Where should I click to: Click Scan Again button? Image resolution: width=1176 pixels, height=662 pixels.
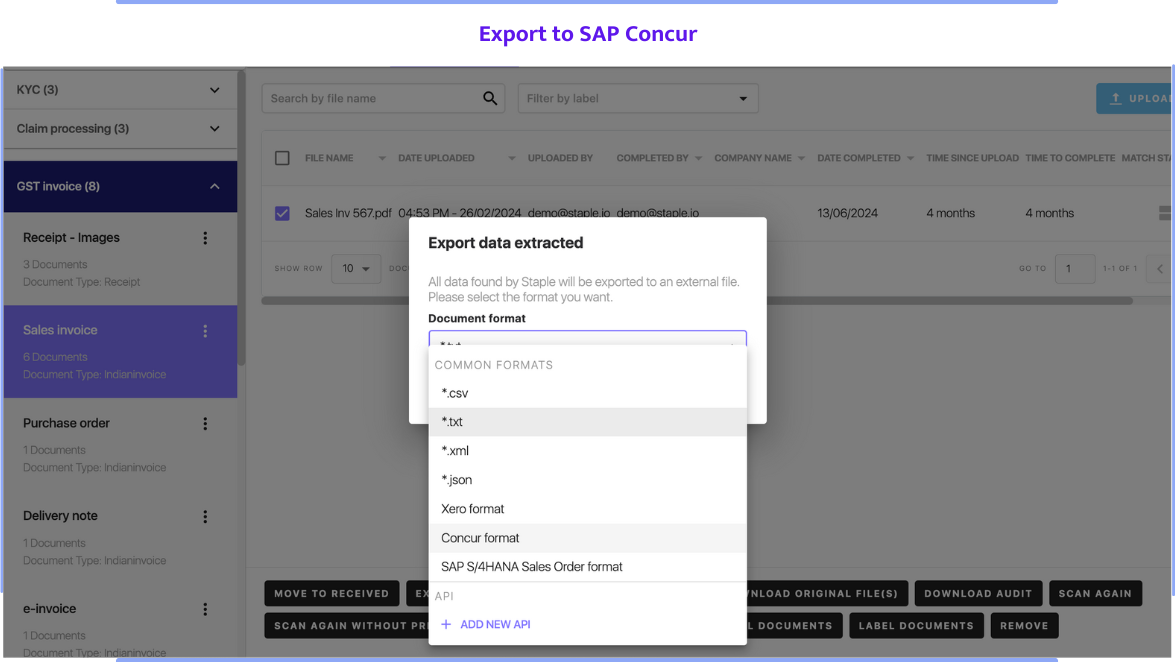click(x=1095, y=593)
